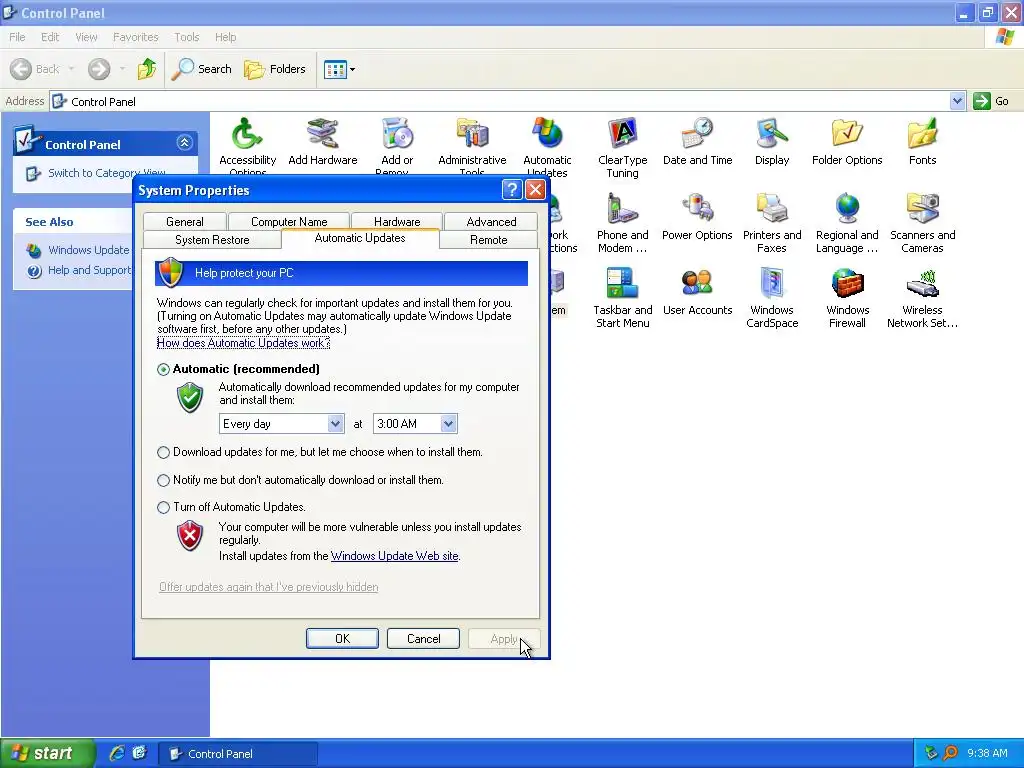1024x768 pixels.
Task: Click Switch to Category View link
Action: (106, 173)
